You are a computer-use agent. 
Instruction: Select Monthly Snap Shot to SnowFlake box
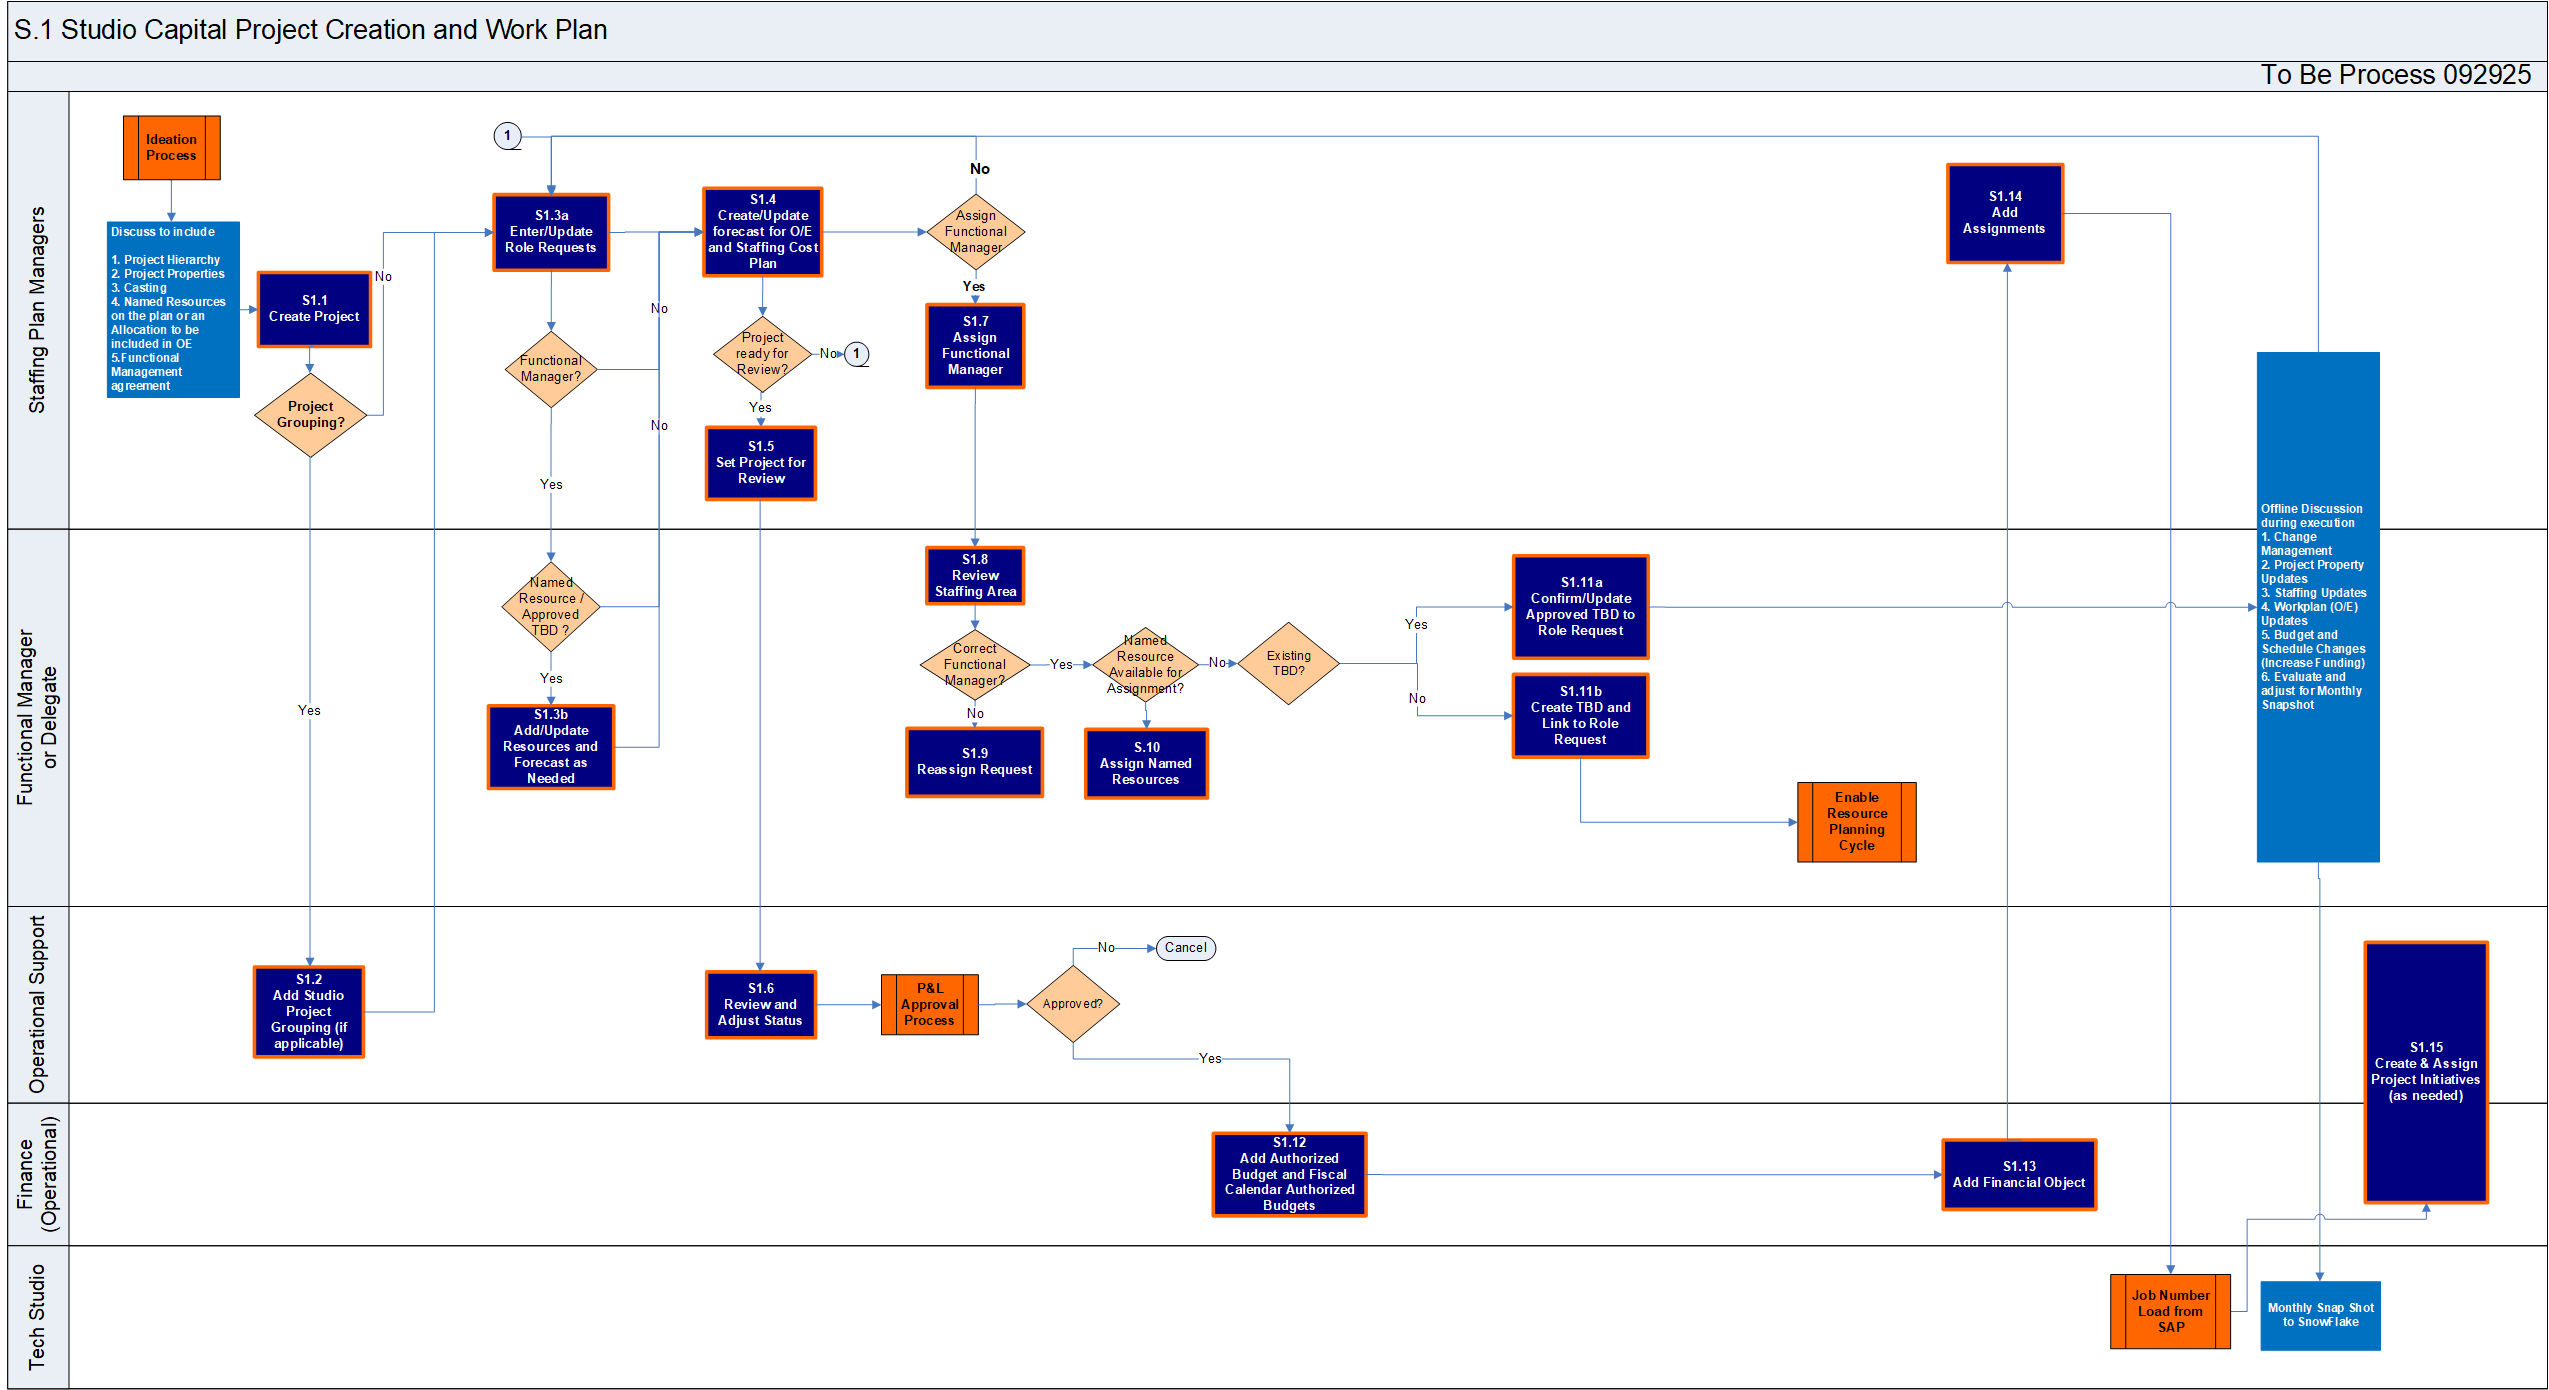[x=2319, y=1315]
